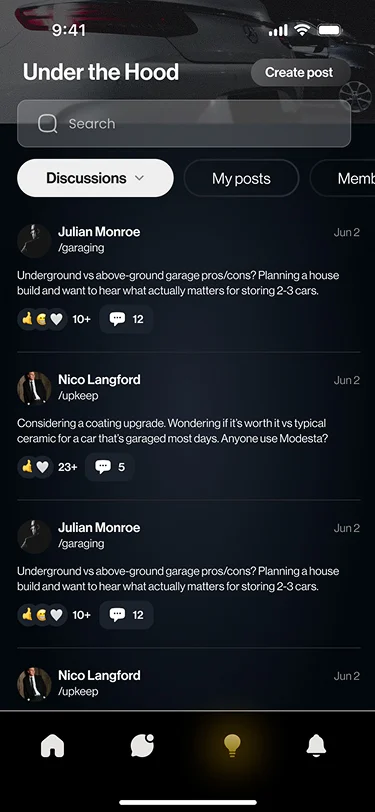View Julian Monroe's avatar on first post
Screen dimensions: 375x812
pyautogui.click(x=34, y=240)
